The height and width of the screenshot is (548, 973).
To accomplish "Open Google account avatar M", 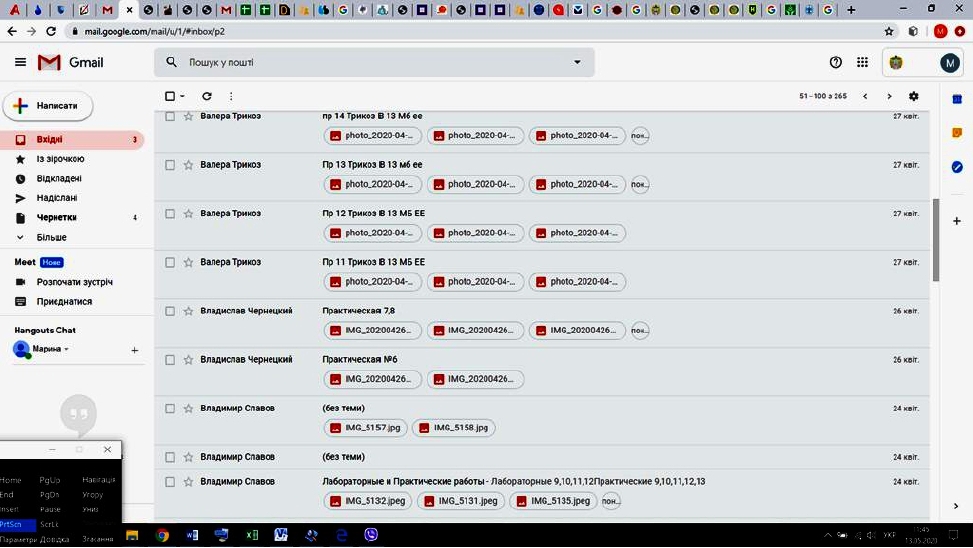I will (x=949, y=63).
